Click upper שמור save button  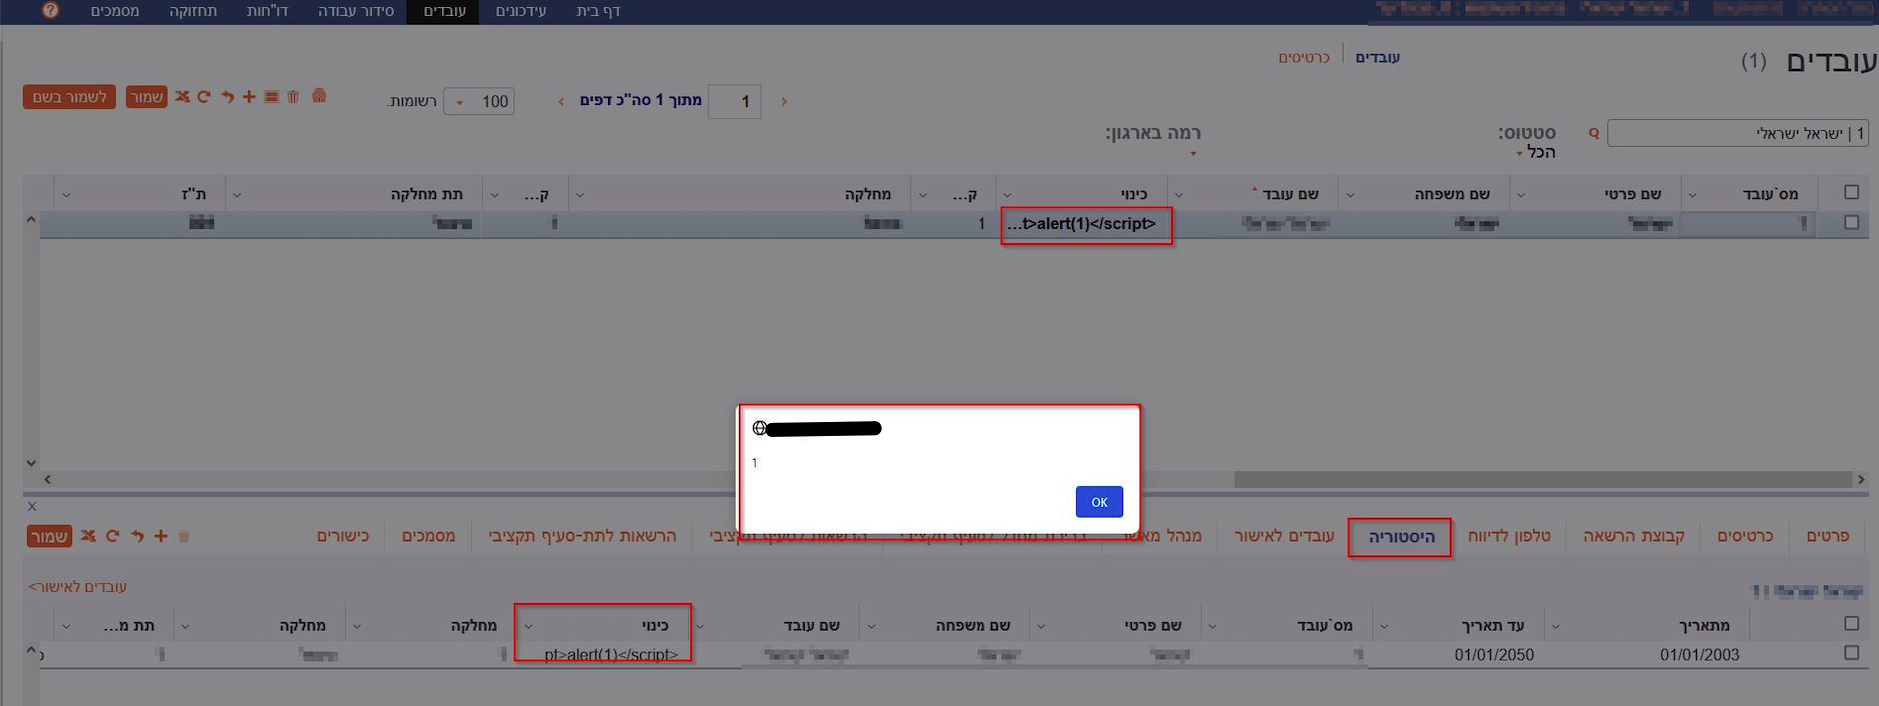click(x=146, y=97)
